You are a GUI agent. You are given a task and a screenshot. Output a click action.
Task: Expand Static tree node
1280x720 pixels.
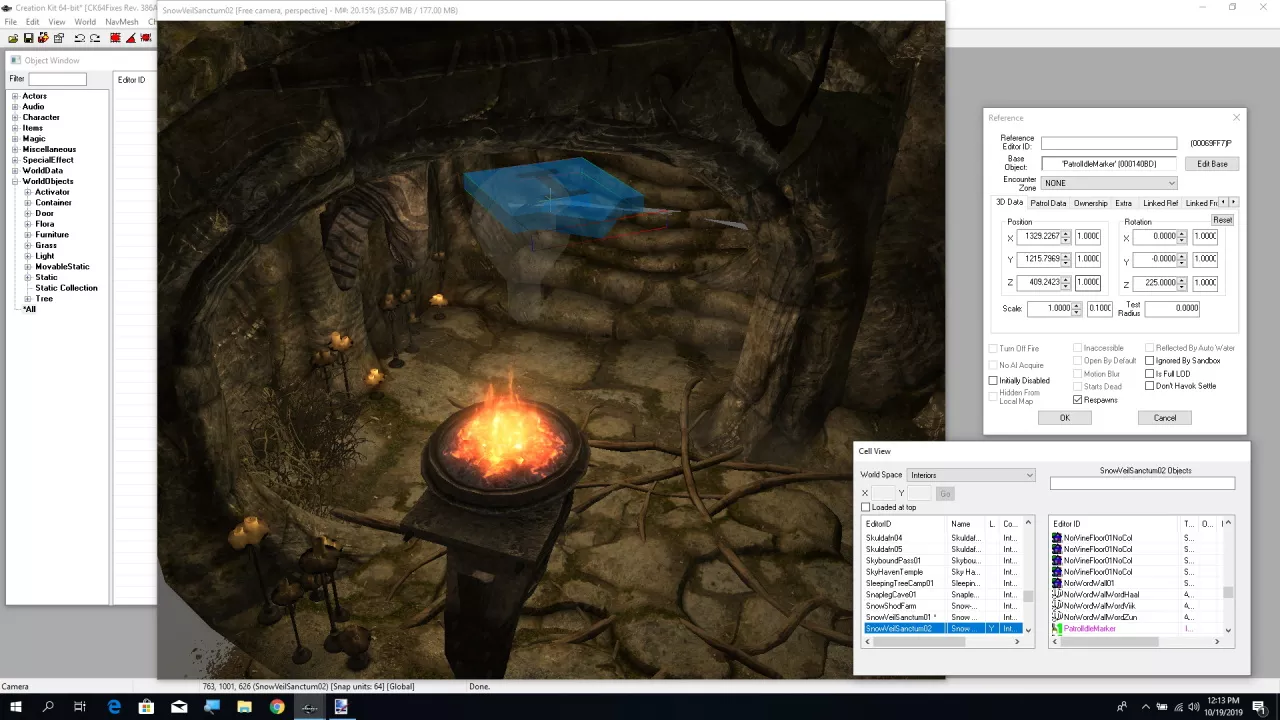tap(28, 278)
